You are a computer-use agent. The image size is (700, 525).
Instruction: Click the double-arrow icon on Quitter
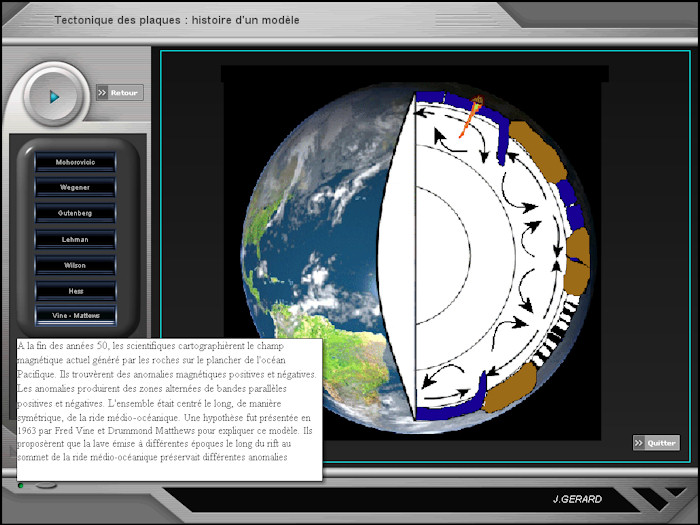(x=639, y=443)
